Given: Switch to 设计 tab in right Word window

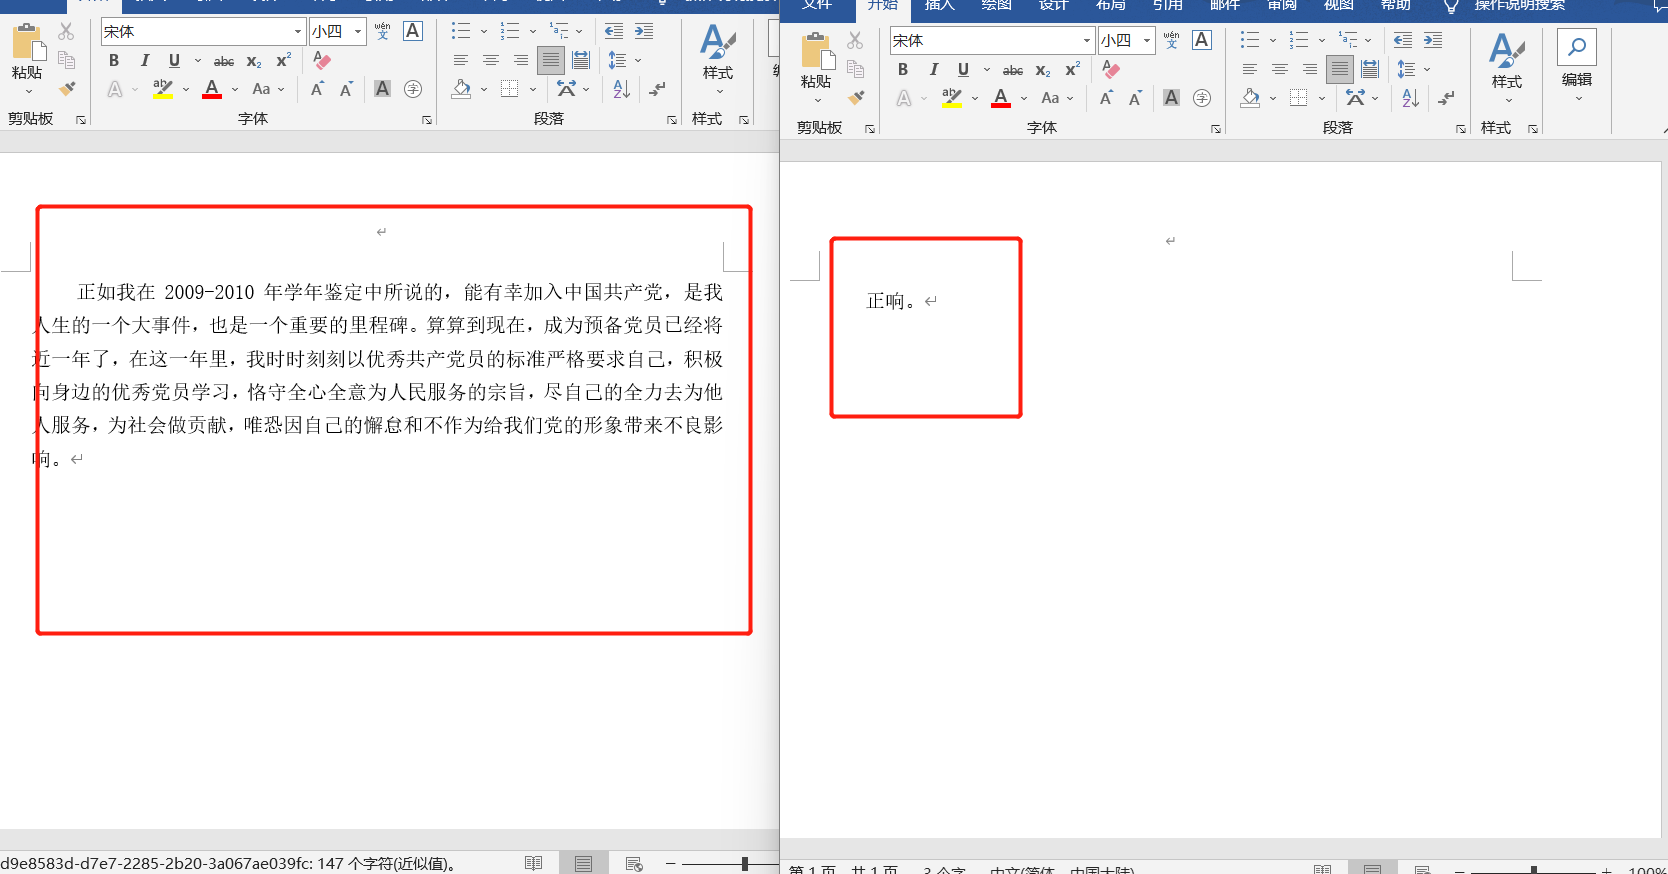Looking at the screenshot, I should 1053,5.
